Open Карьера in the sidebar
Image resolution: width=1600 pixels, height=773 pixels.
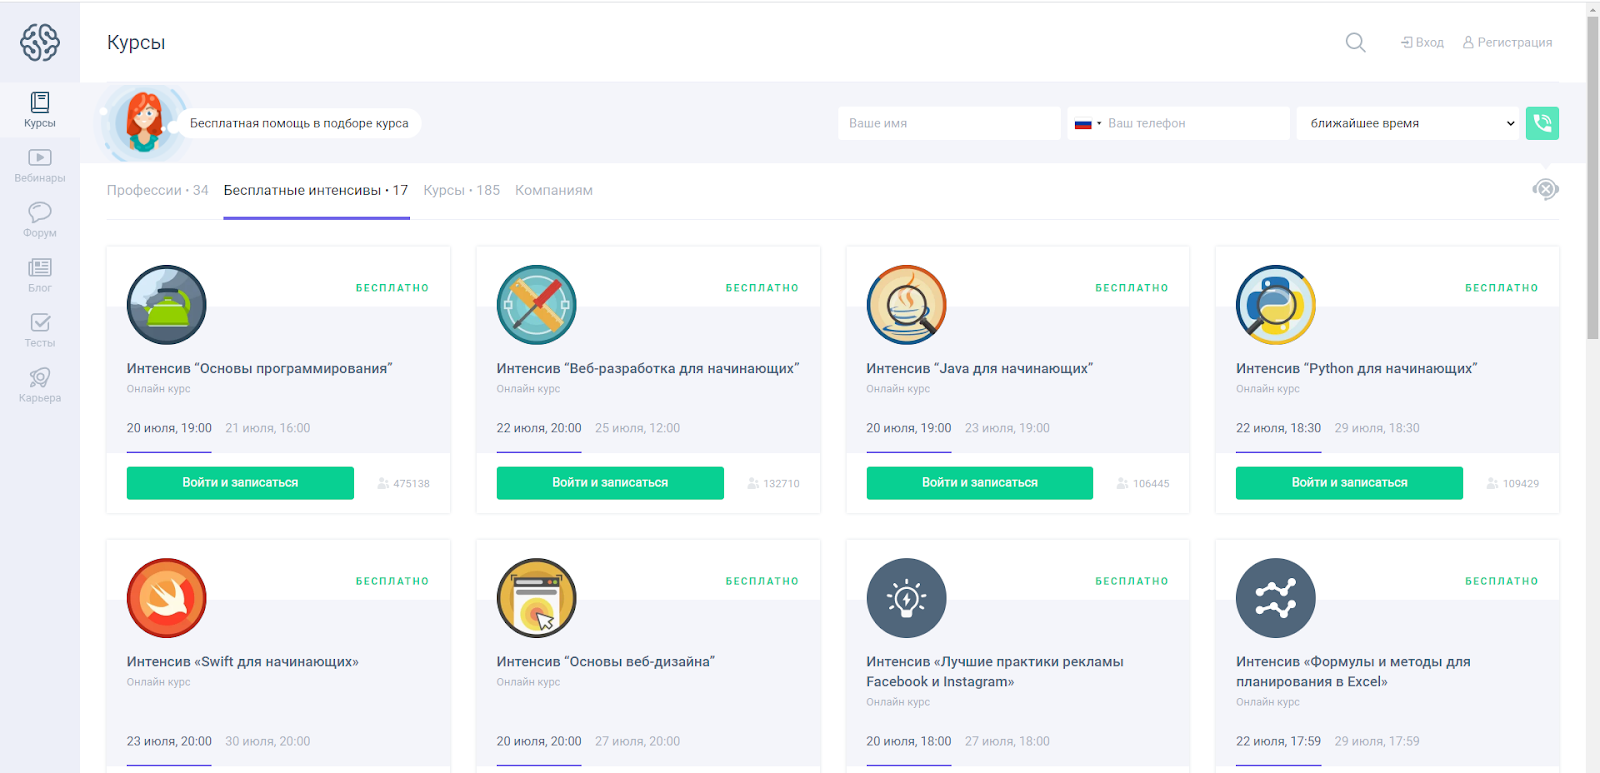[x=40, y=385]
